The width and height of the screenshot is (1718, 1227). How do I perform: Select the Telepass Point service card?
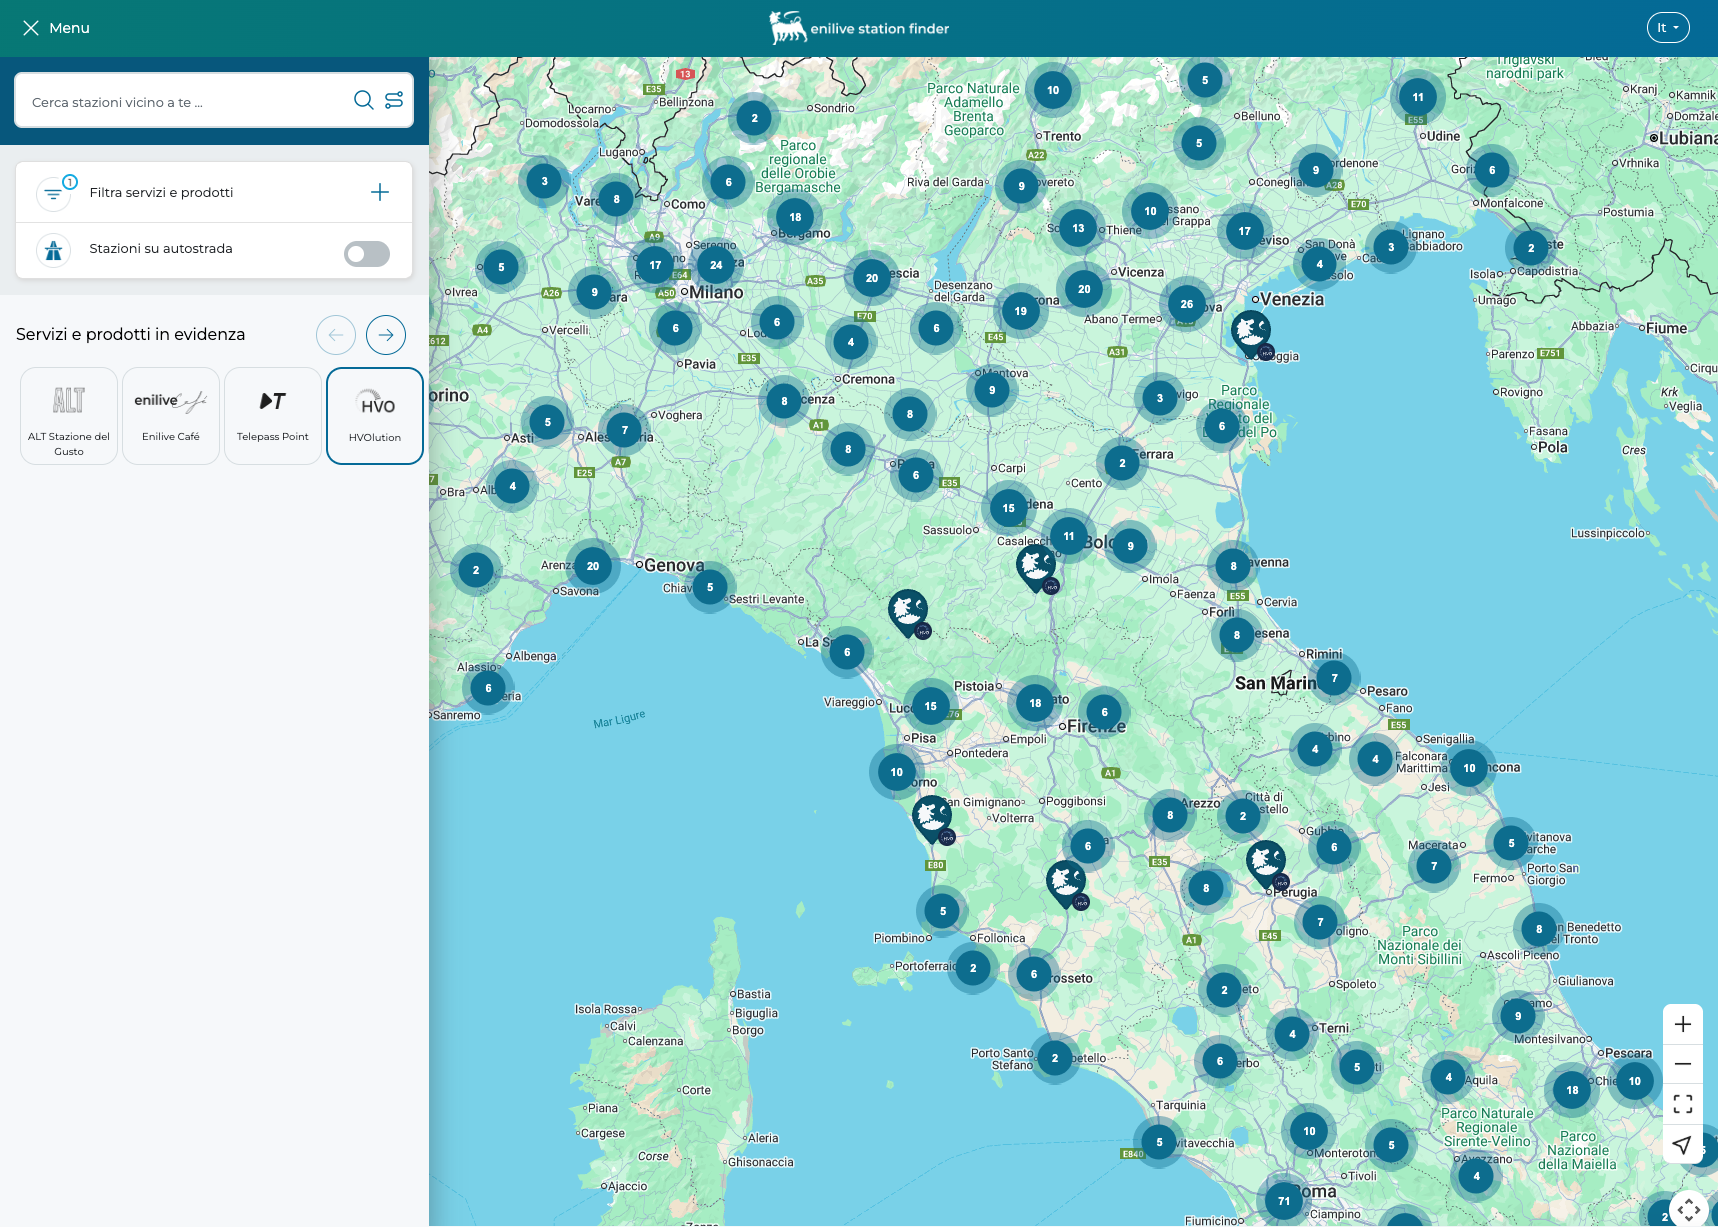(272, 415)
